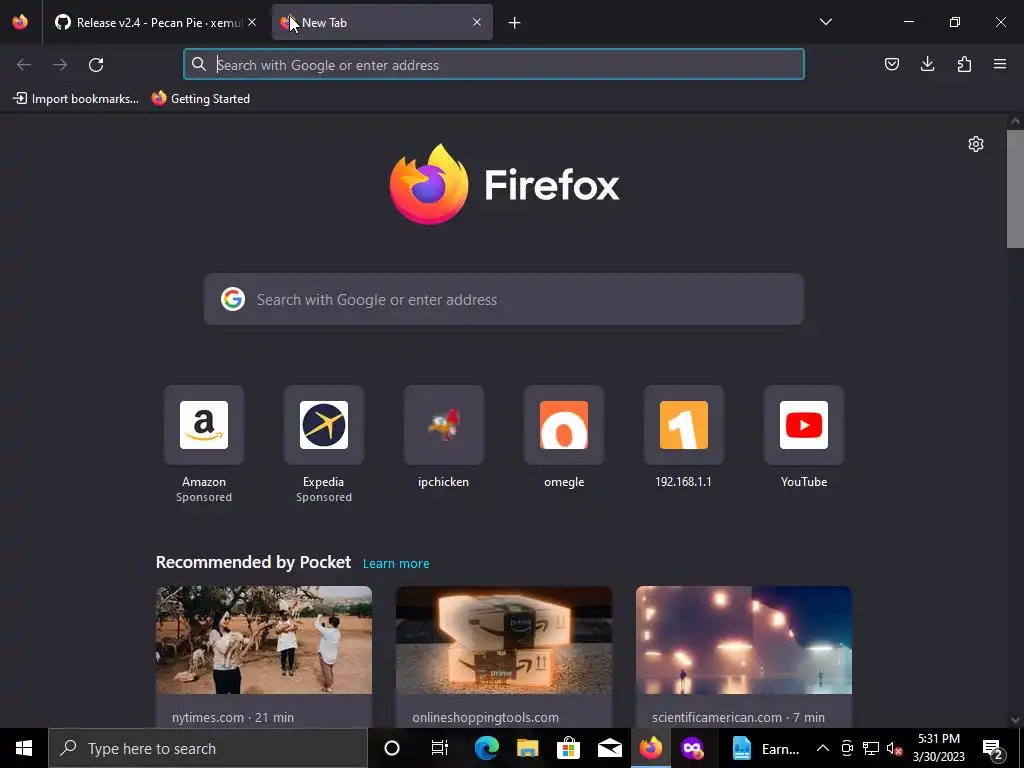Open Task View in taskbar

click(x=440, y=748)
